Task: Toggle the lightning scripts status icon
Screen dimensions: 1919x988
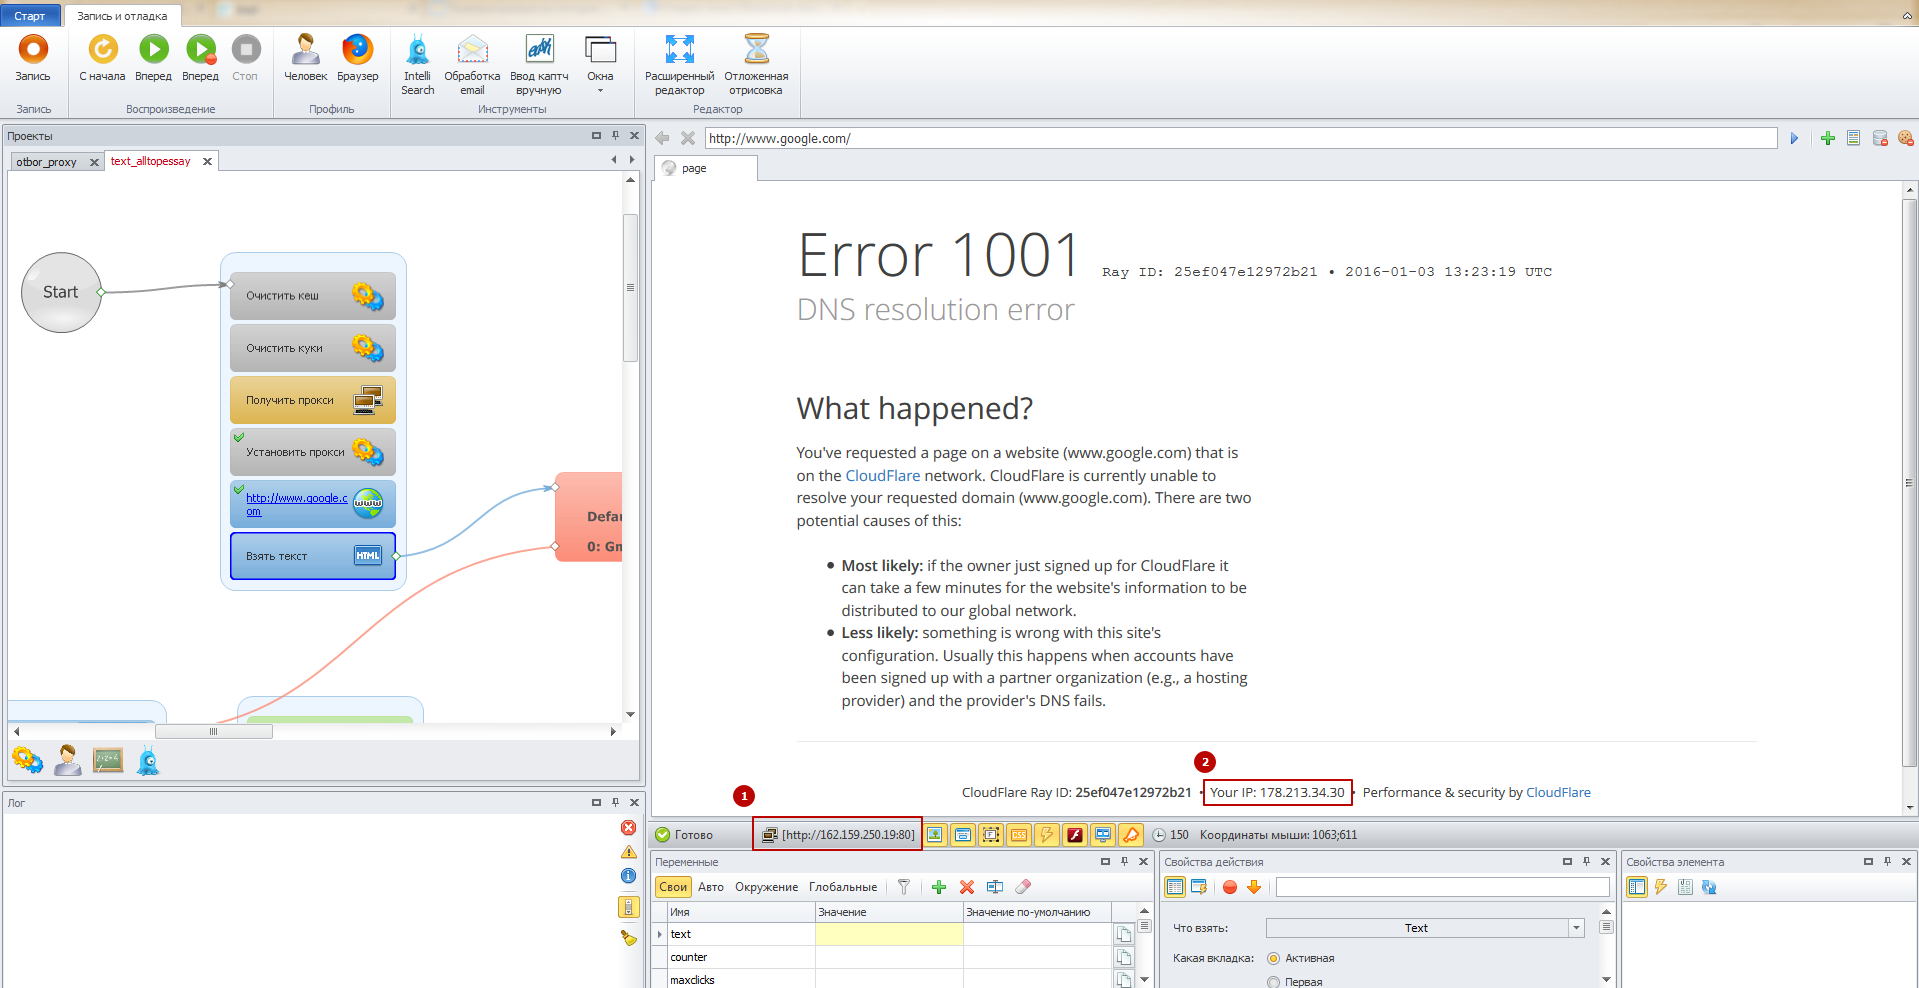Action: pos(1047,835)
